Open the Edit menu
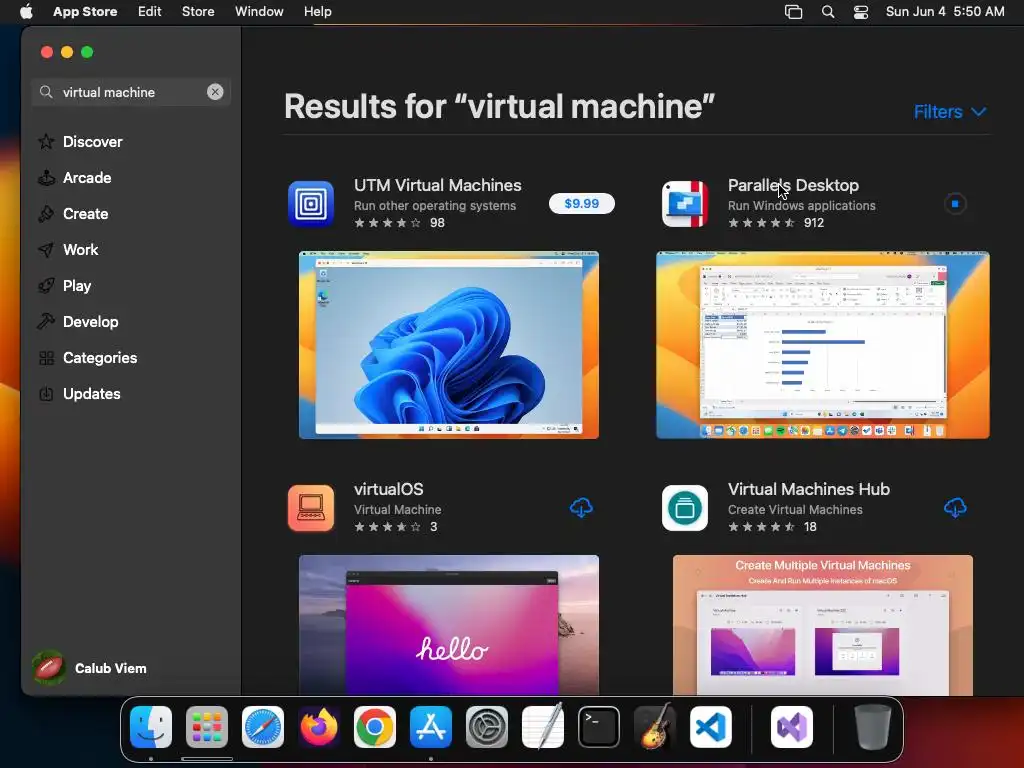1024x768 pixels. point(150,12)
